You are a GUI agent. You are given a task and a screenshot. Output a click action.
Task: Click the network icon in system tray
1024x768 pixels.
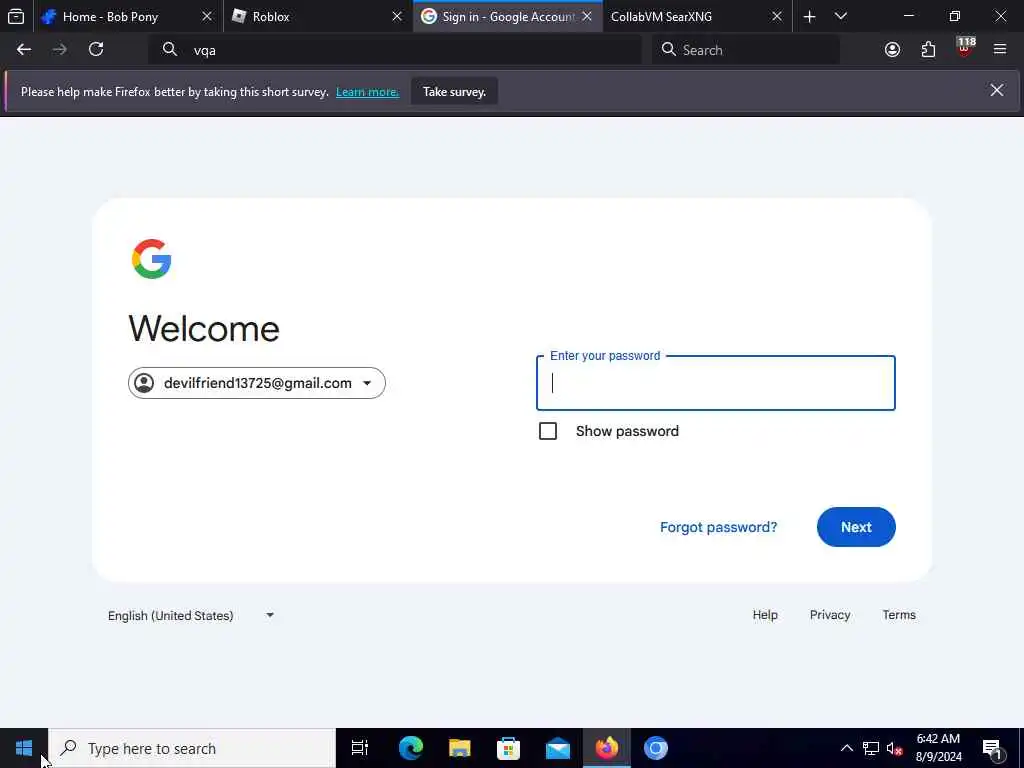pos(871,748)
